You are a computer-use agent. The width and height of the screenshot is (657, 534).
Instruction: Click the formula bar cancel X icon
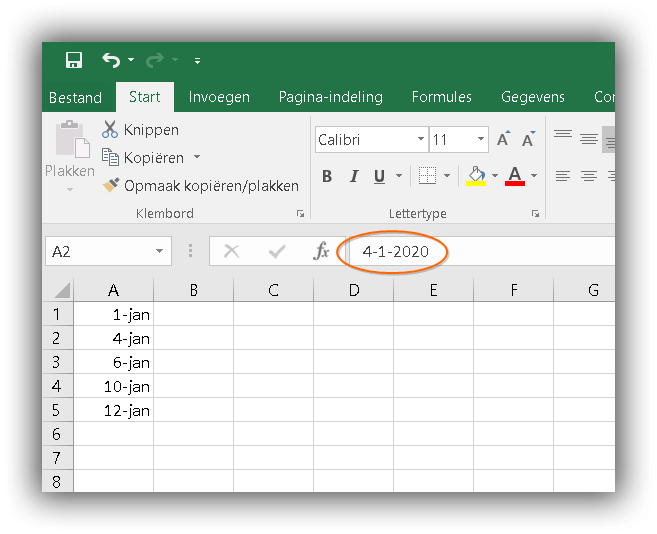point(231,251)
